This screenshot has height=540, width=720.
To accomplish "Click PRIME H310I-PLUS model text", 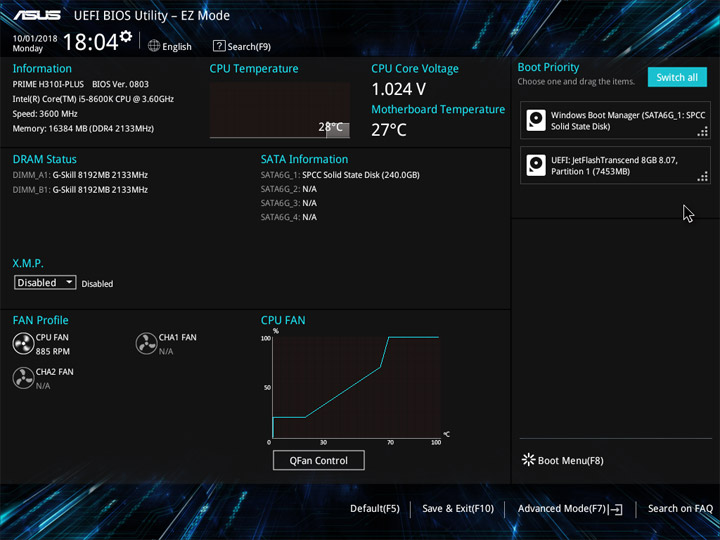I will tap(48, 84).
